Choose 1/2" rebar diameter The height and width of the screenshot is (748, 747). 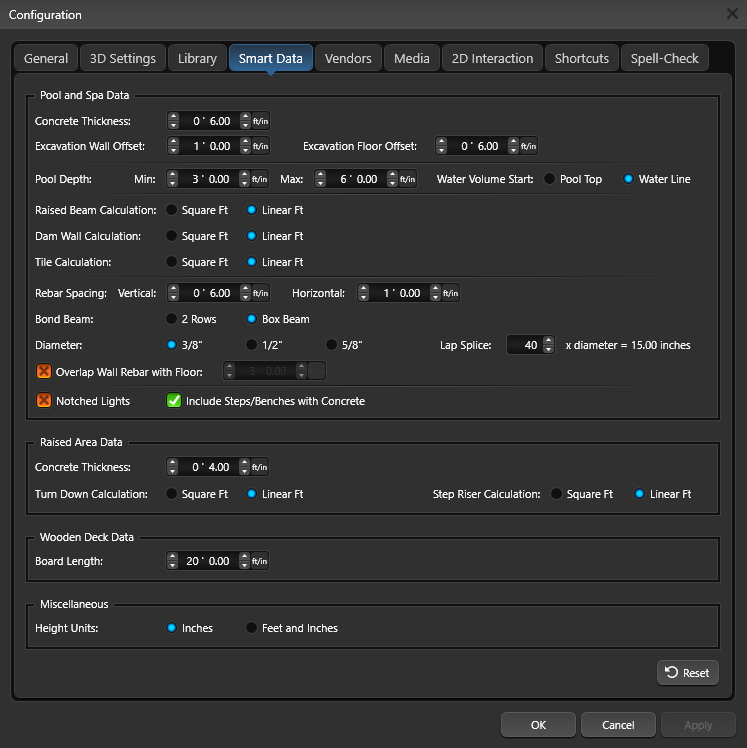(x=252, y=345)
